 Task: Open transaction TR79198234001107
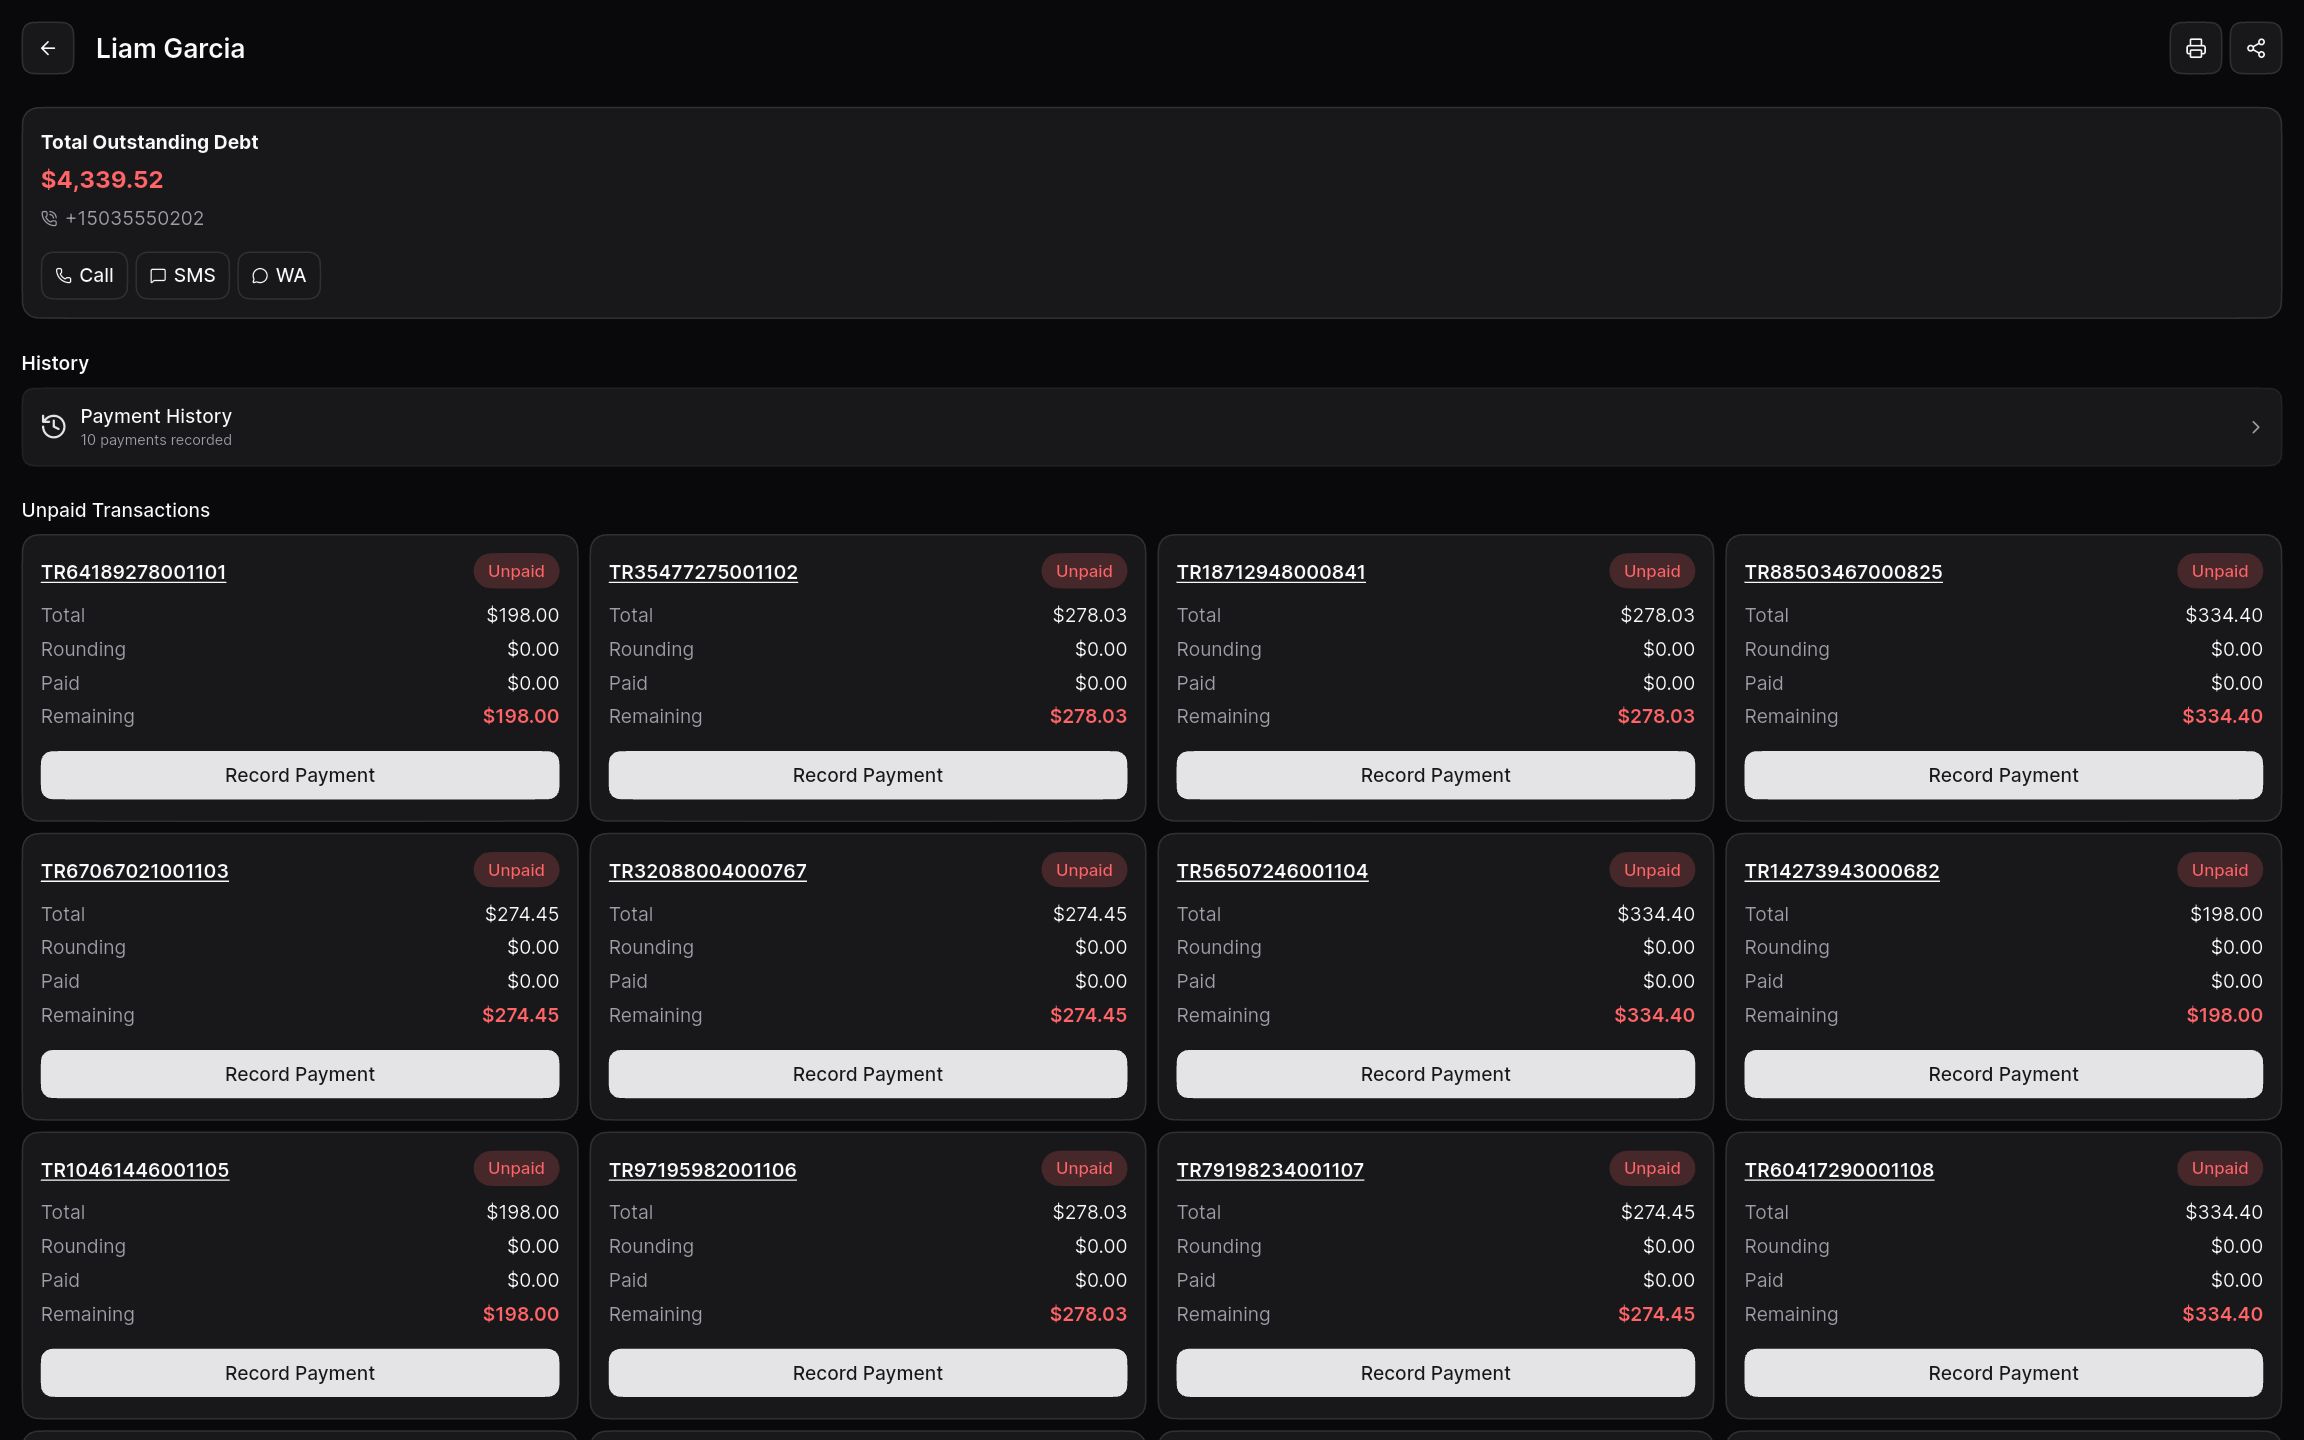click(1270, 1170)
